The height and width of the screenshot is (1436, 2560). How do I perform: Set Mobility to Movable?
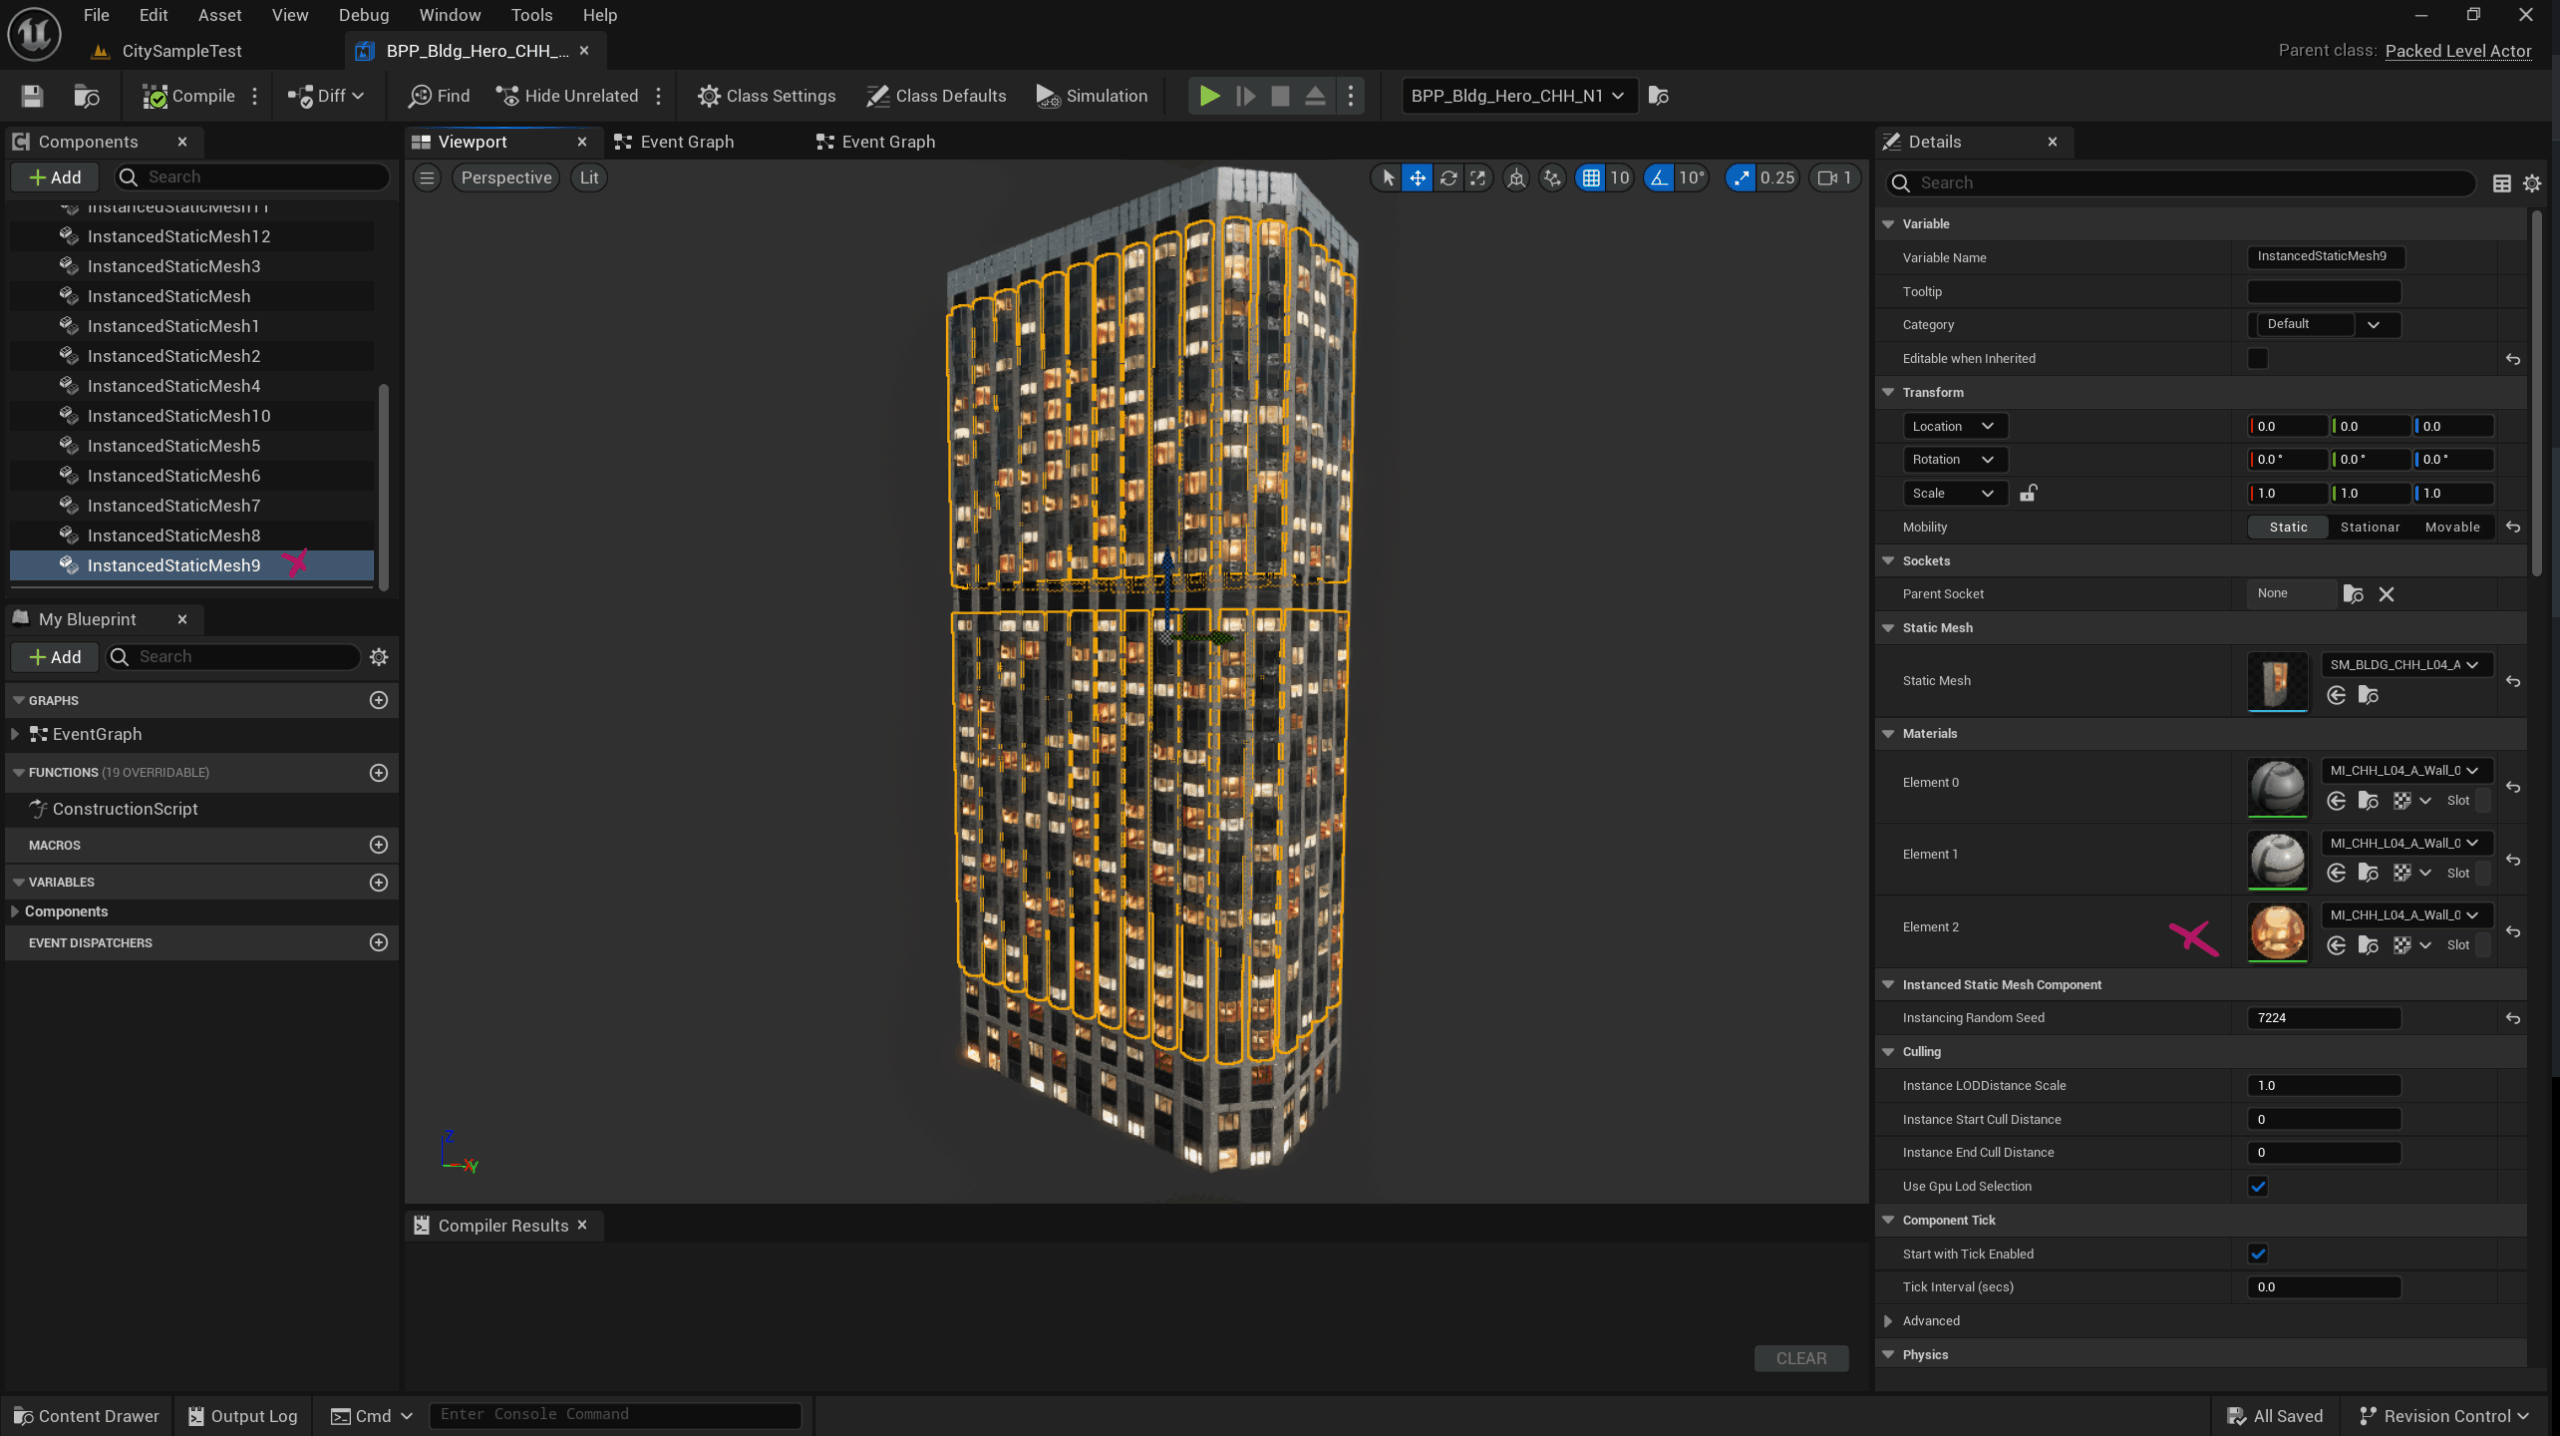[2452, 527]
